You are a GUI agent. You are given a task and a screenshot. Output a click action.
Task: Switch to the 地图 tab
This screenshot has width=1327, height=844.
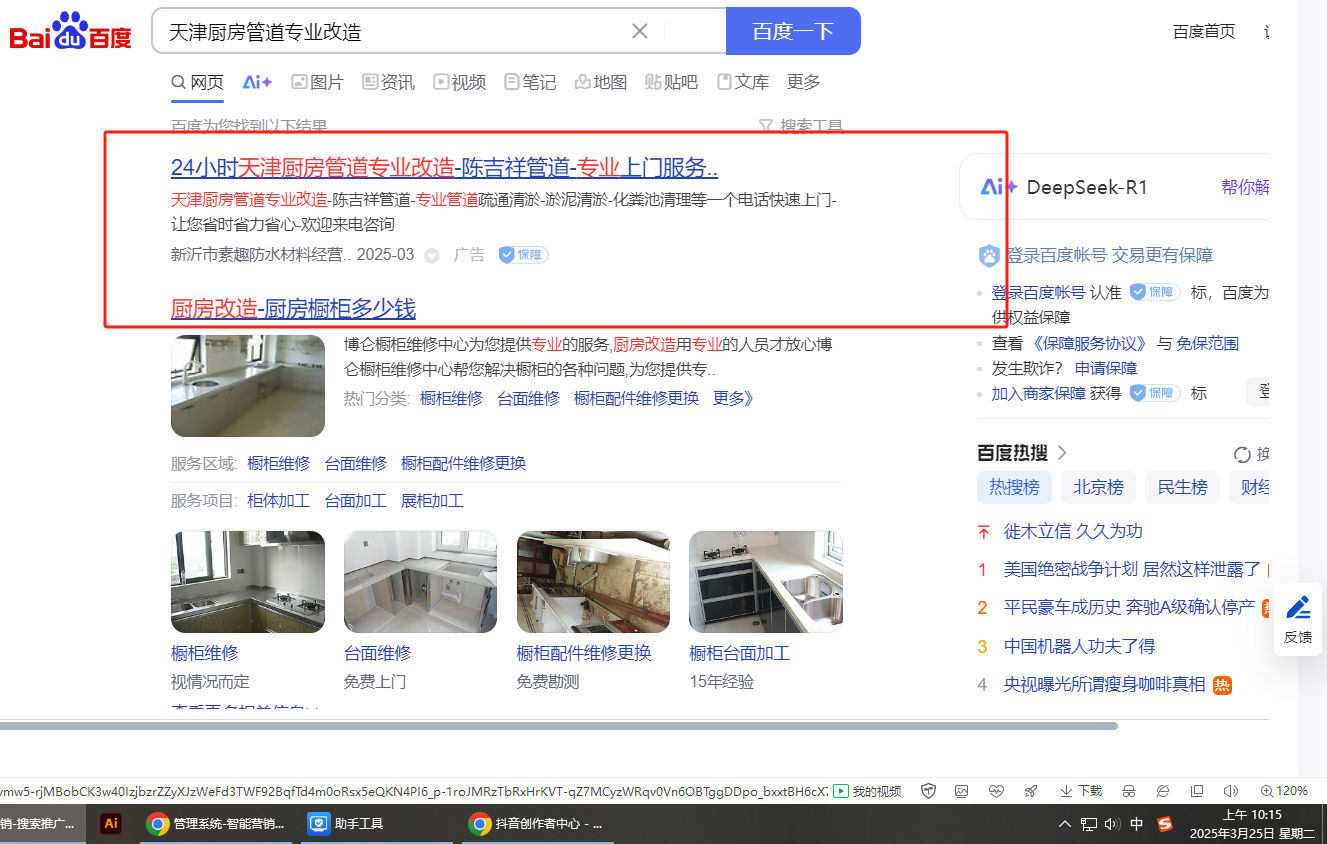[x=601, y=82]
